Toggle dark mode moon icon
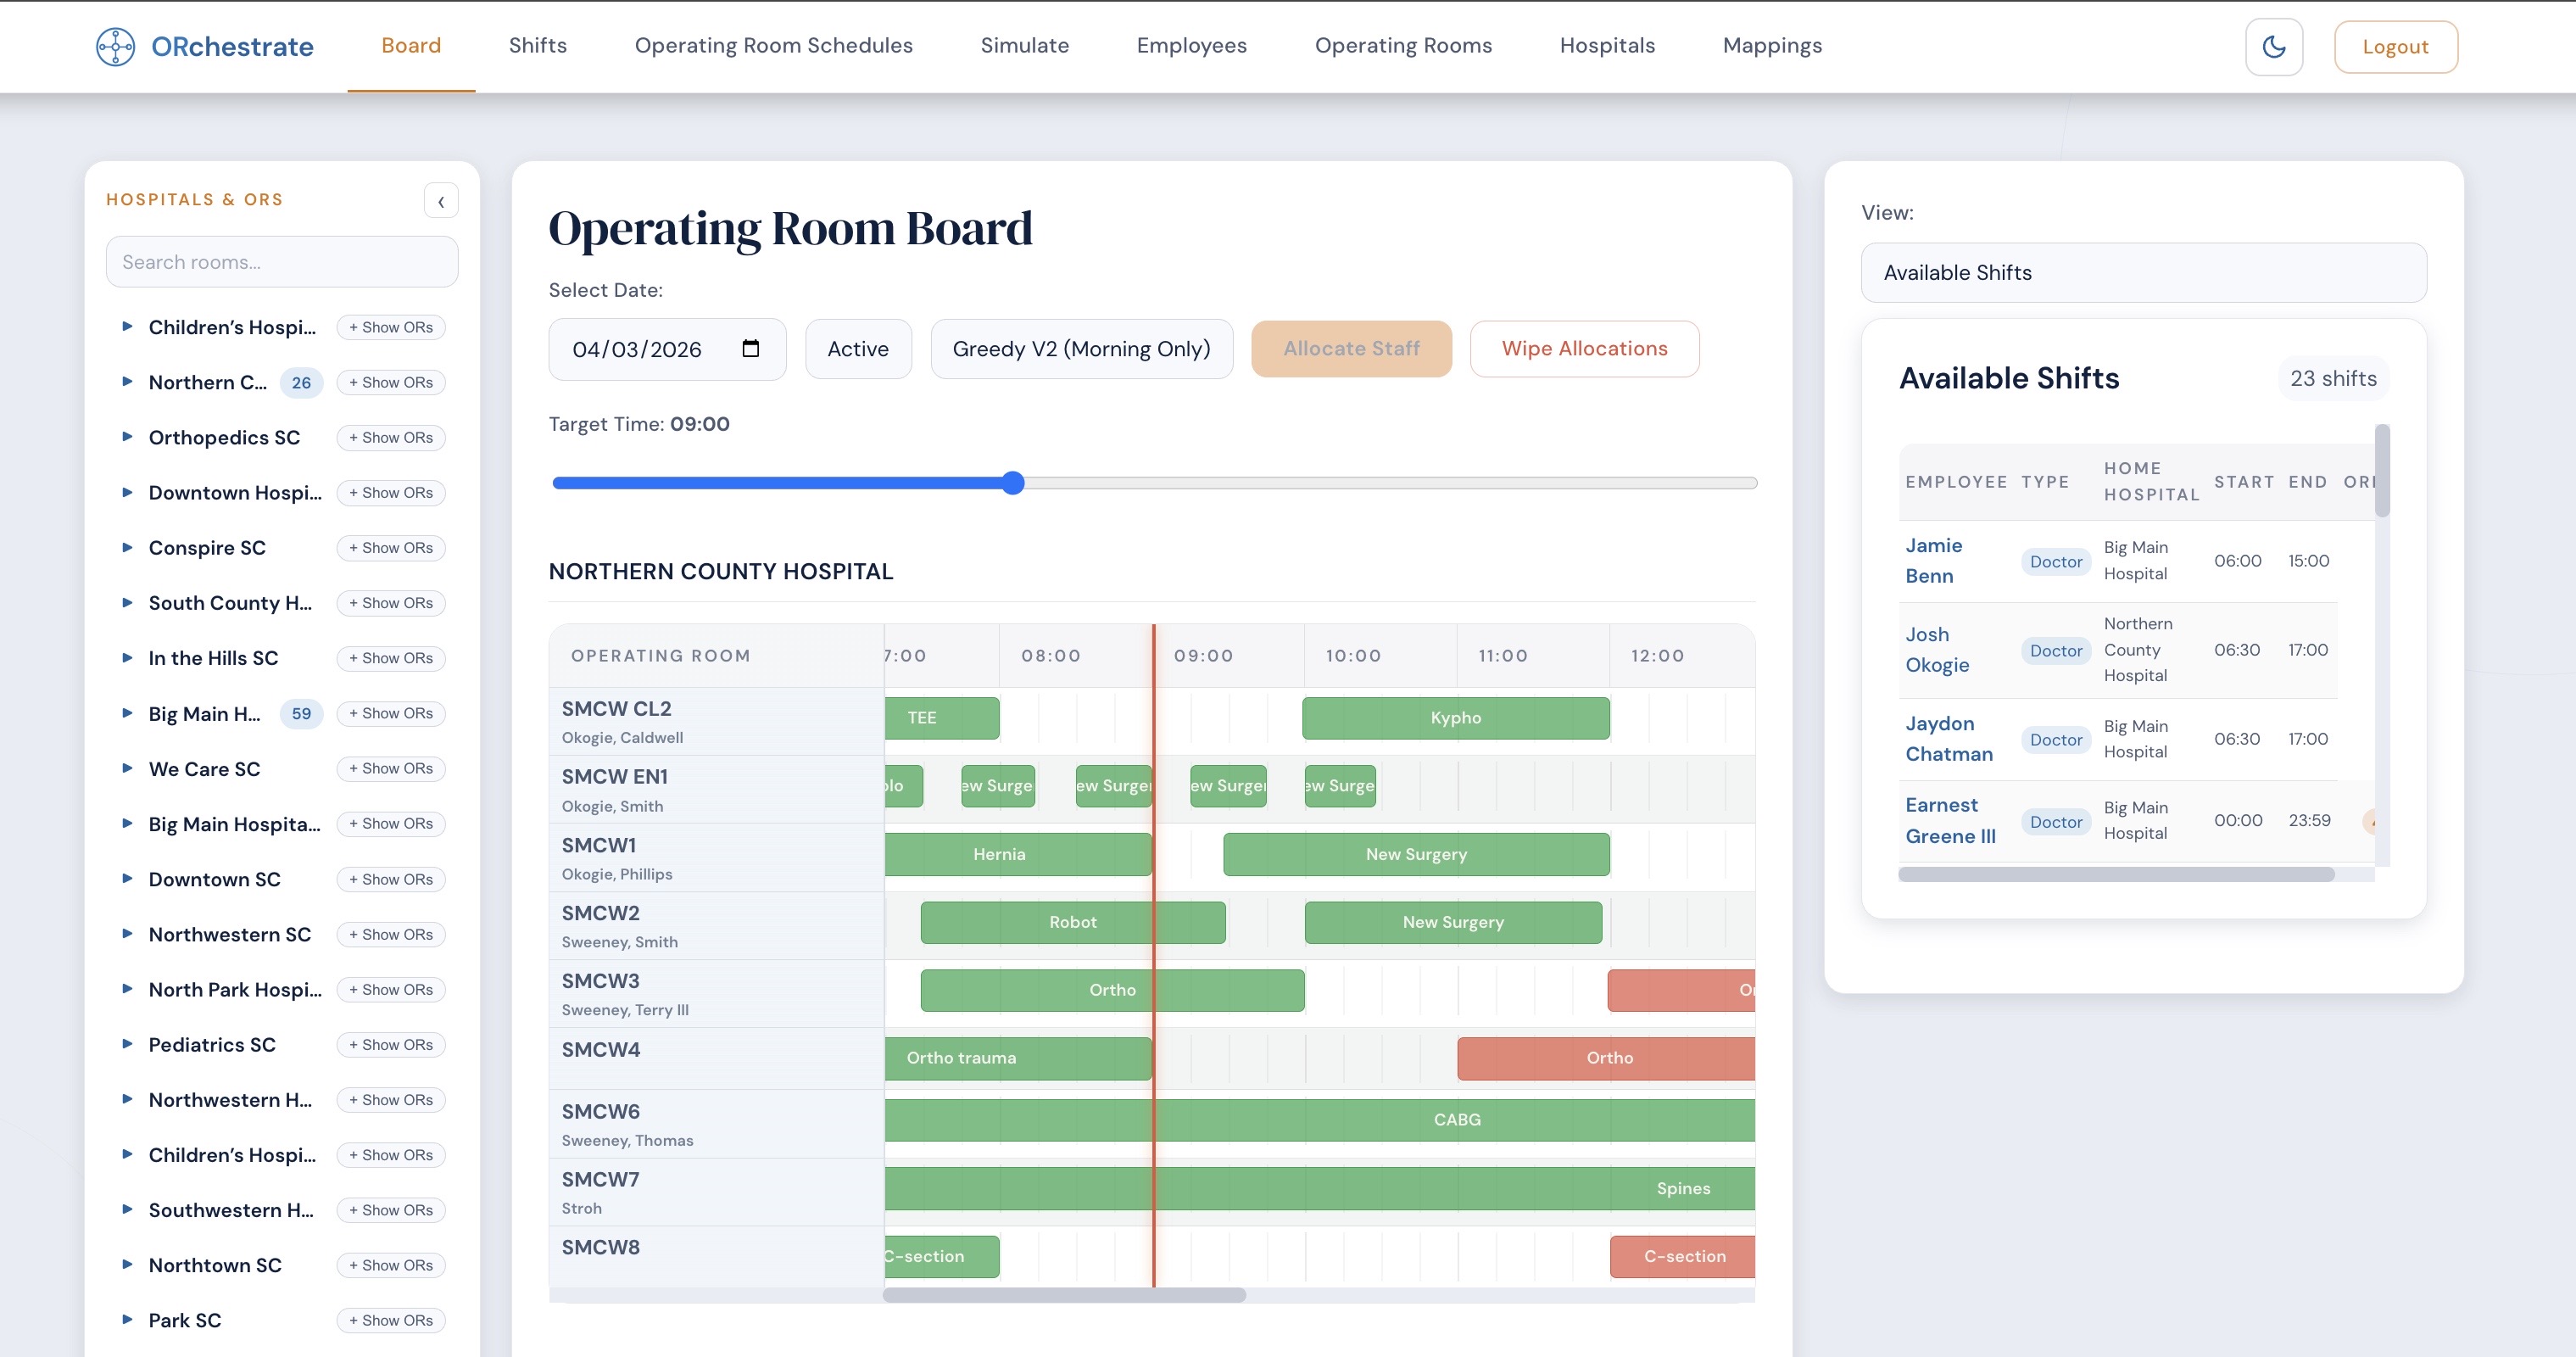This screenshot has width=2576, height=1357. 2273,47
